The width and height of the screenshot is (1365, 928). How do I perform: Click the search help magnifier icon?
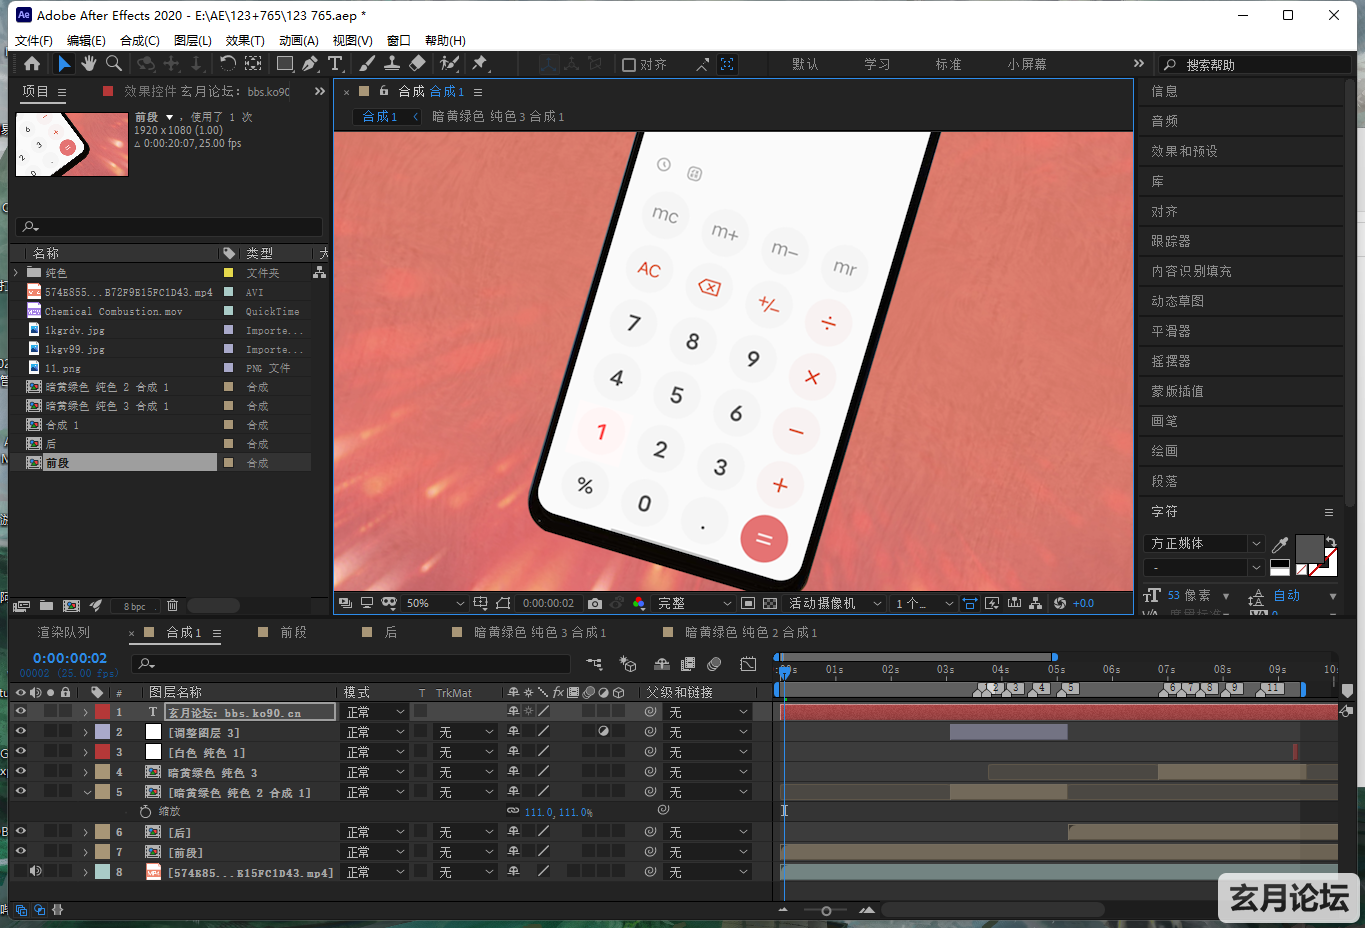tap(1170, 64)
